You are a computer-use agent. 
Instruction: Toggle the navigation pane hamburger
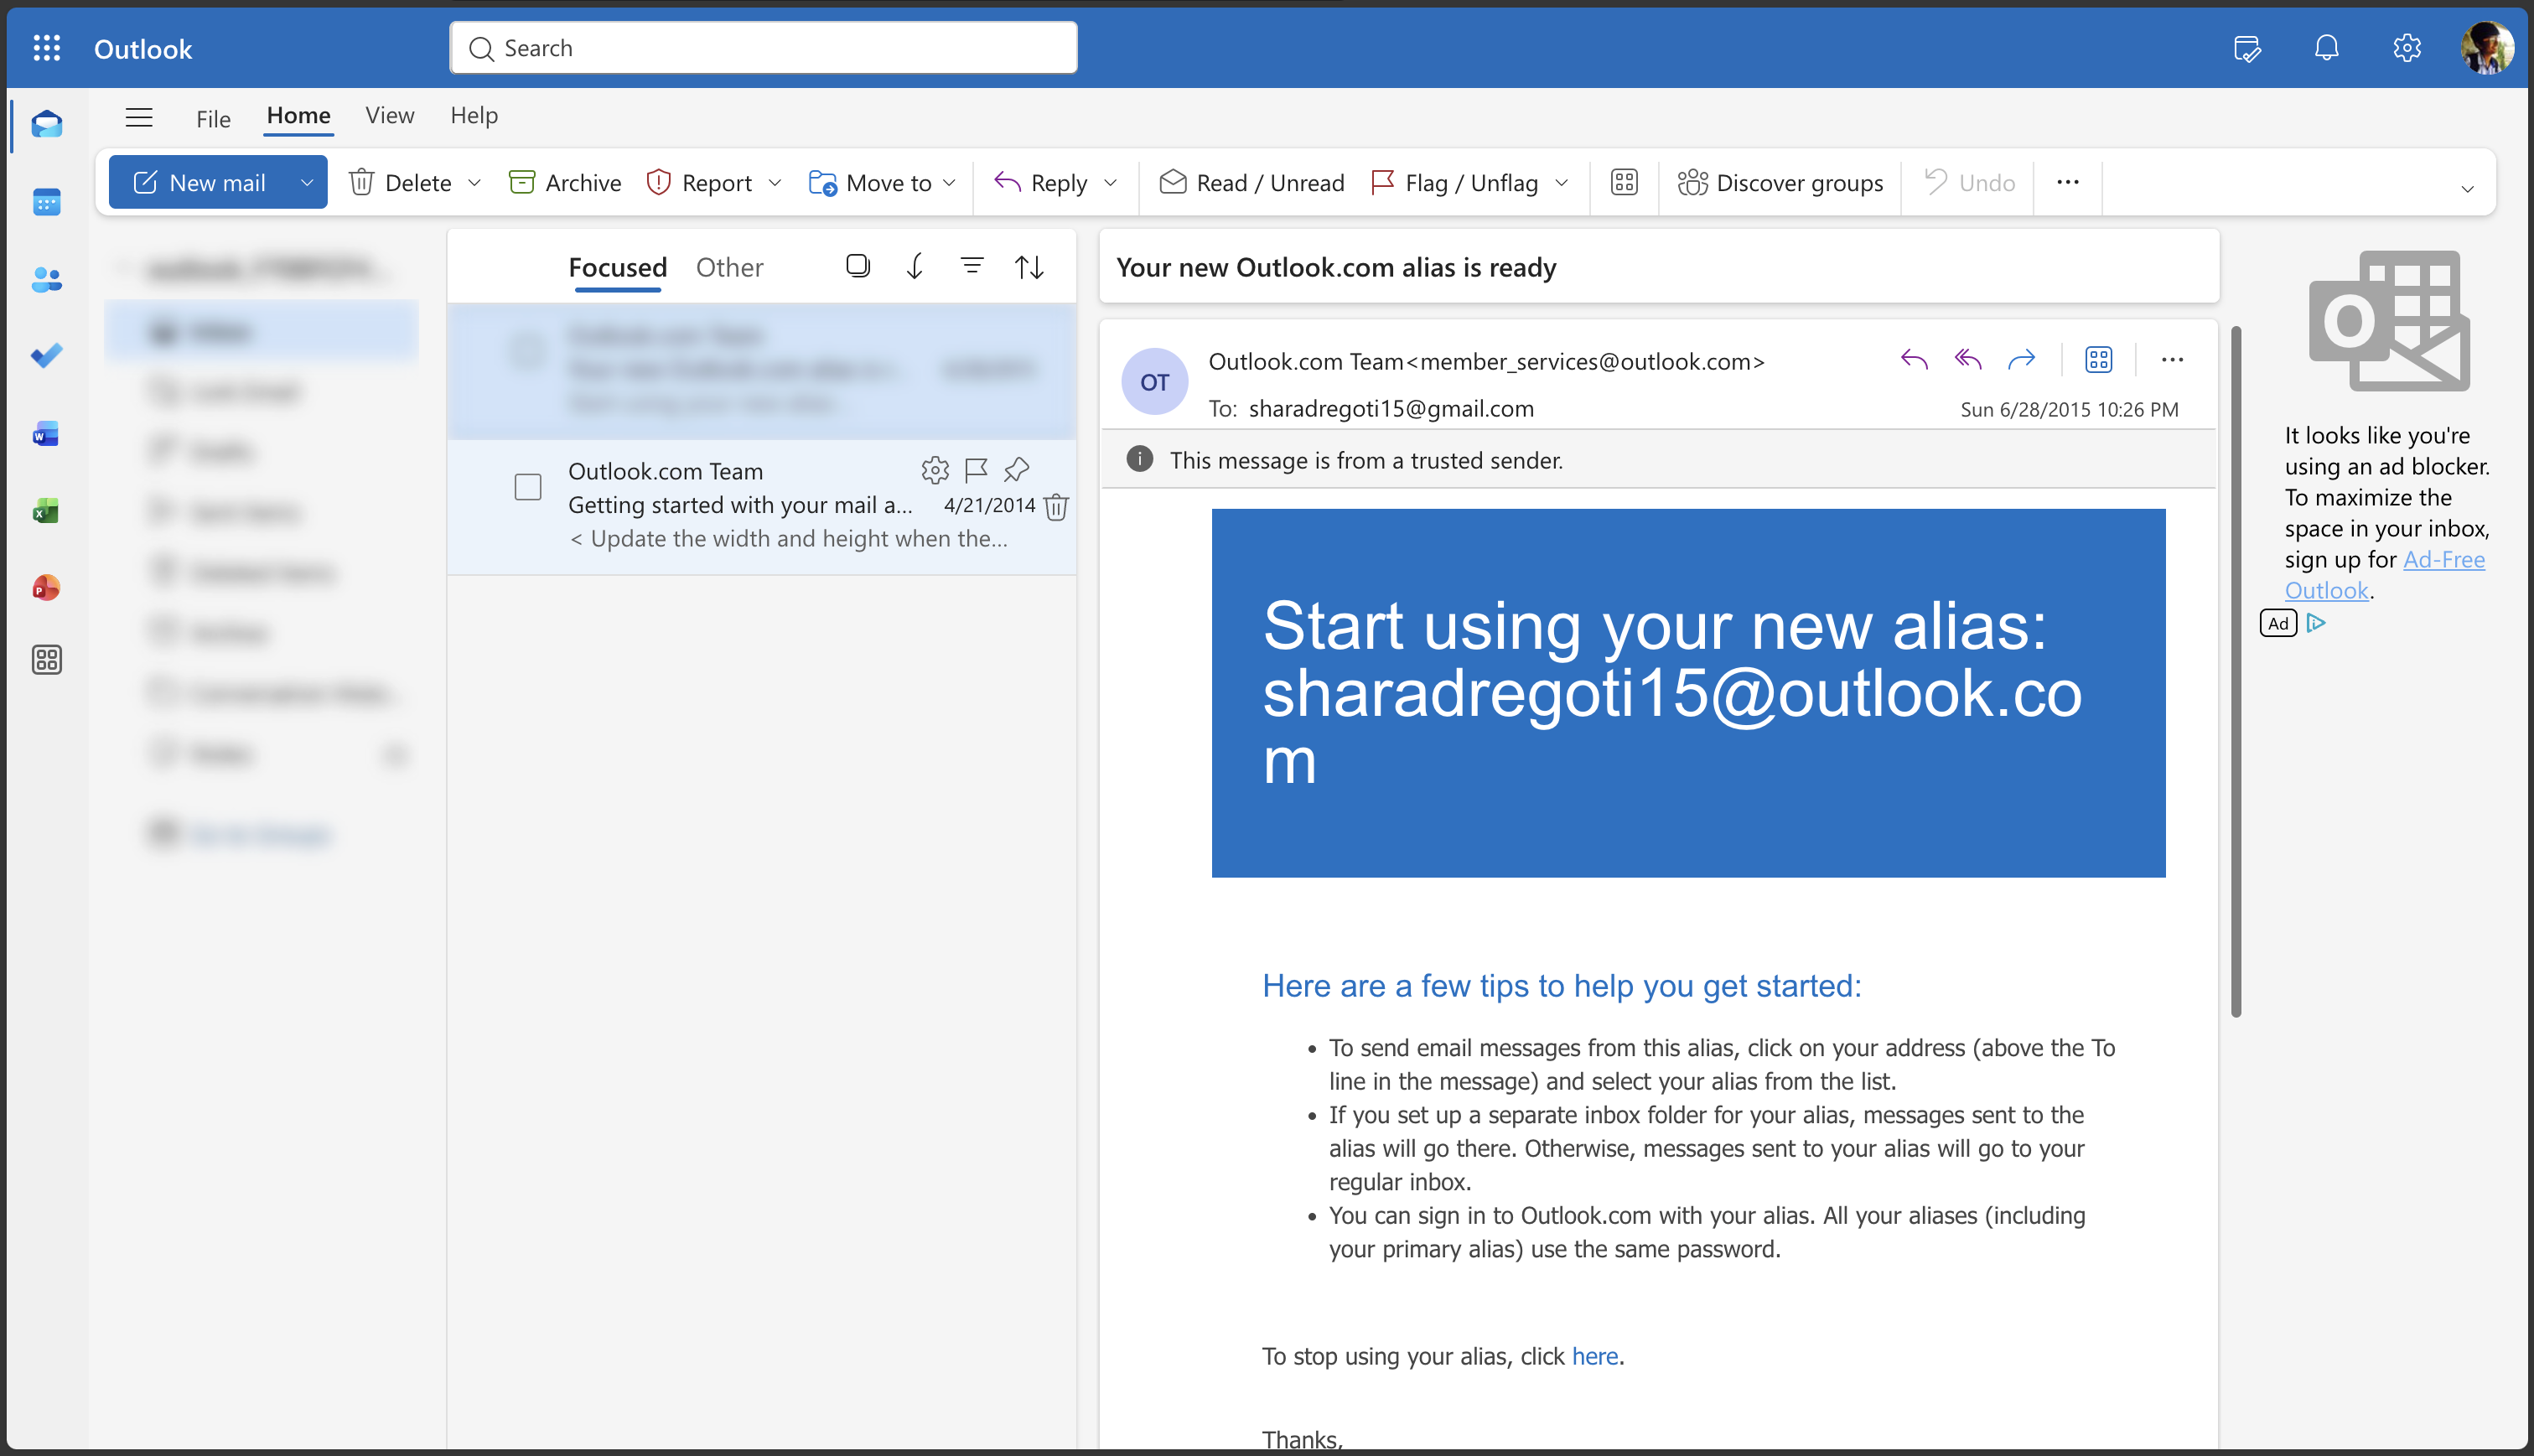[139, 118]
